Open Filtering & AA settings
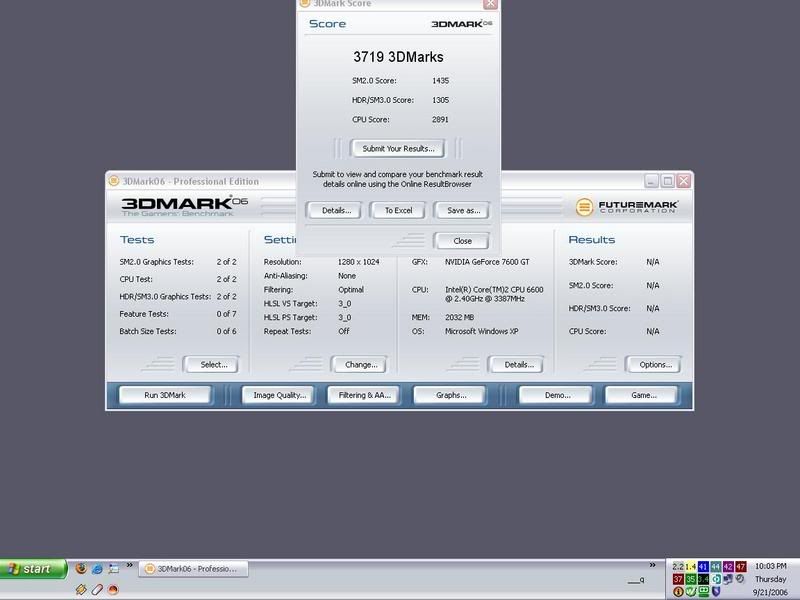The width and height of the screenshot is (800, 600). [x=364, y=395]
